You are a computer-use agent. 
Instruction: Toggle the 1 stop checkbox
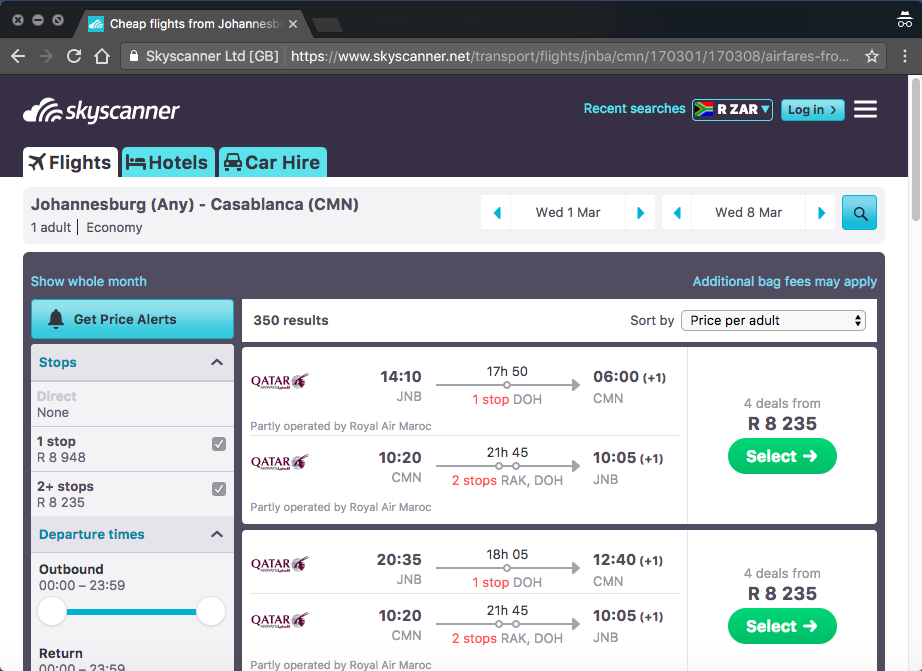click(219, 444)
